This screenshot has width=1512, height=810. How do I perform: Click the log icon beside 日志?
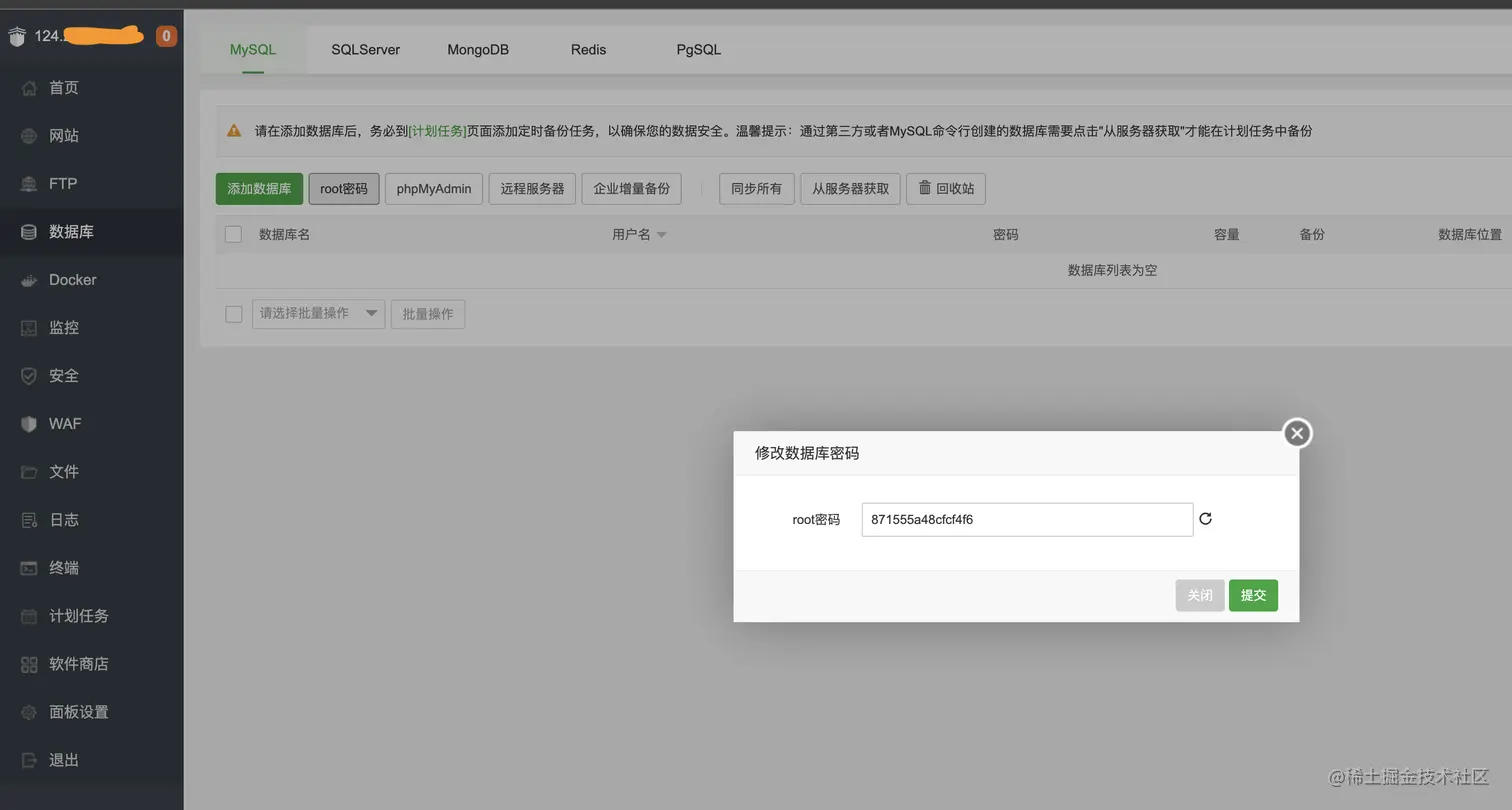pos(29,520)
